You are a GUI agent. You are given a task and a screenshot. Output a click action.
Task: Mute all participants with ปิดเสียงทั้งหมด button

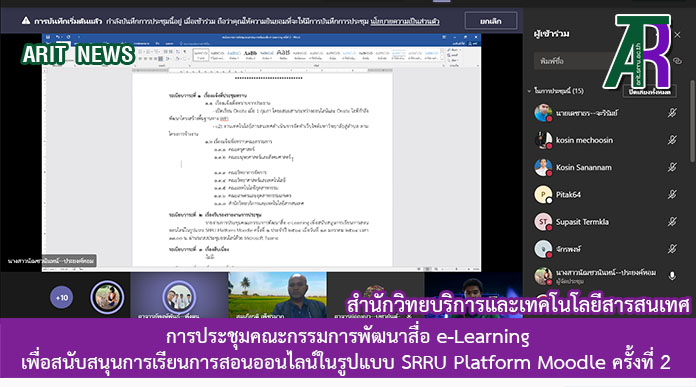coord(649,92)
